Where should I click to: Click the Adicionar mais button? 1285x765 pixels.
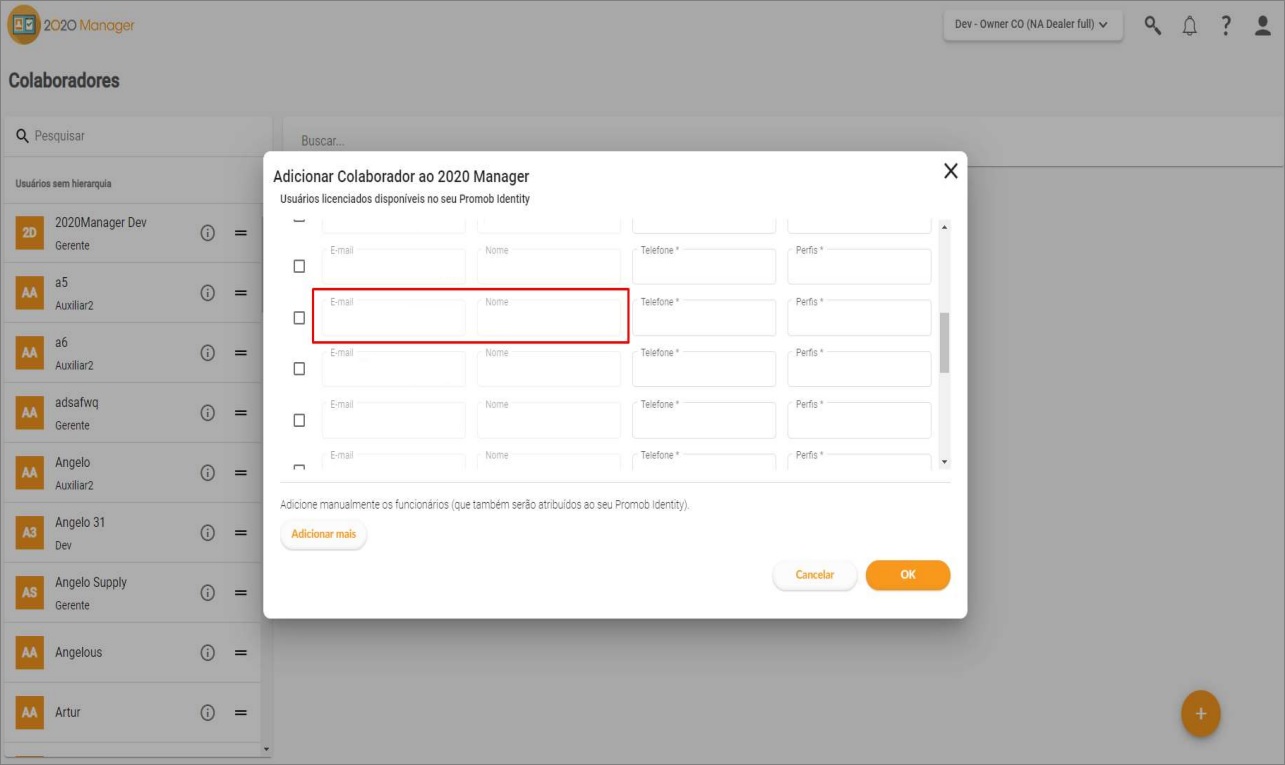323,534
